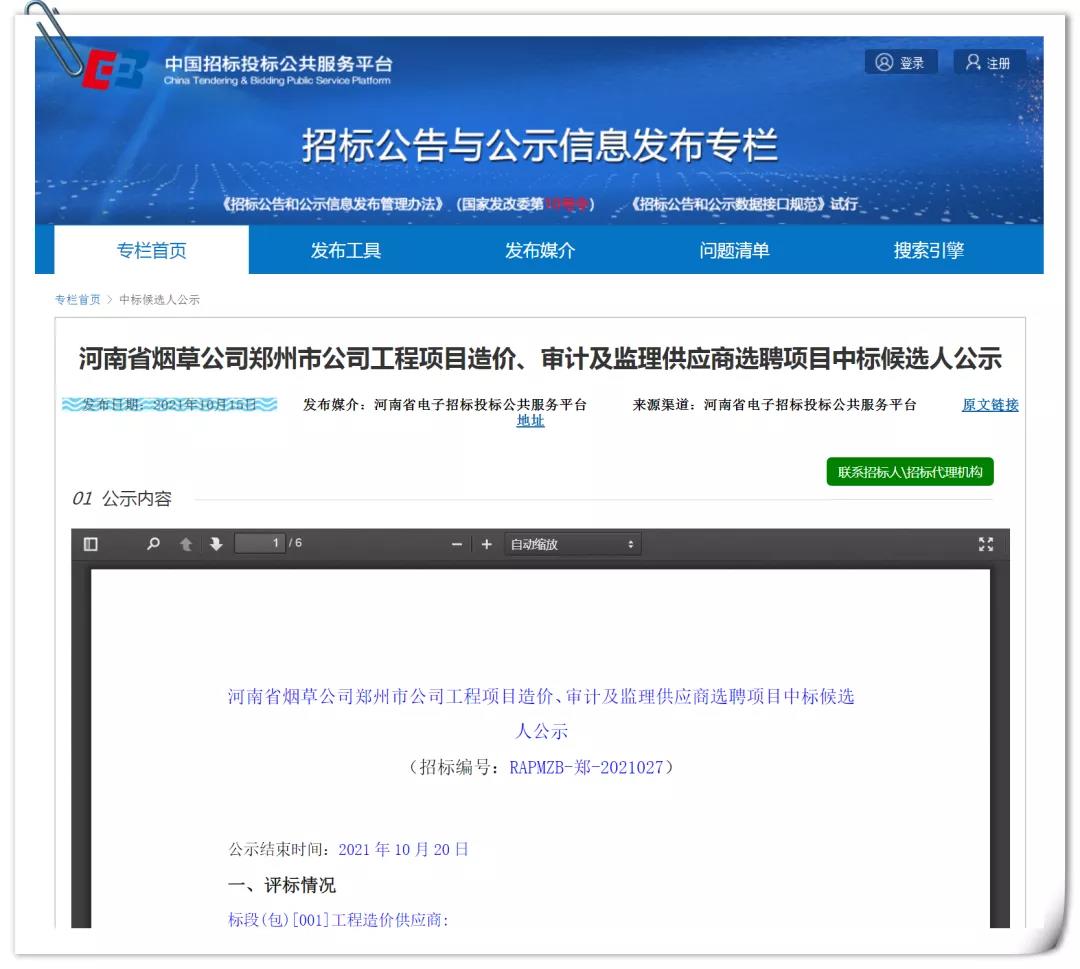1080x969 pixels.
Task: Zoom in with the plus button
Action: (x=487, y=544)
